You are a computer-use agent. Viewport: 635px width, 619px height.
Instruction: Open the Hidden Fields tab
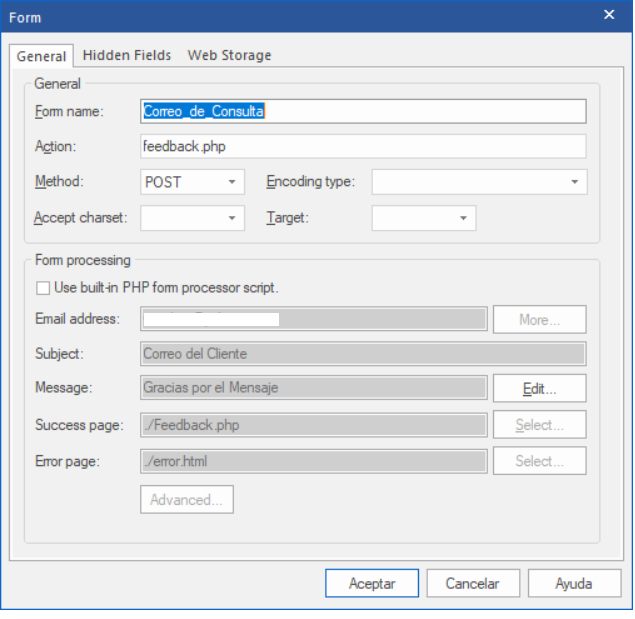[x=127, y=55]
